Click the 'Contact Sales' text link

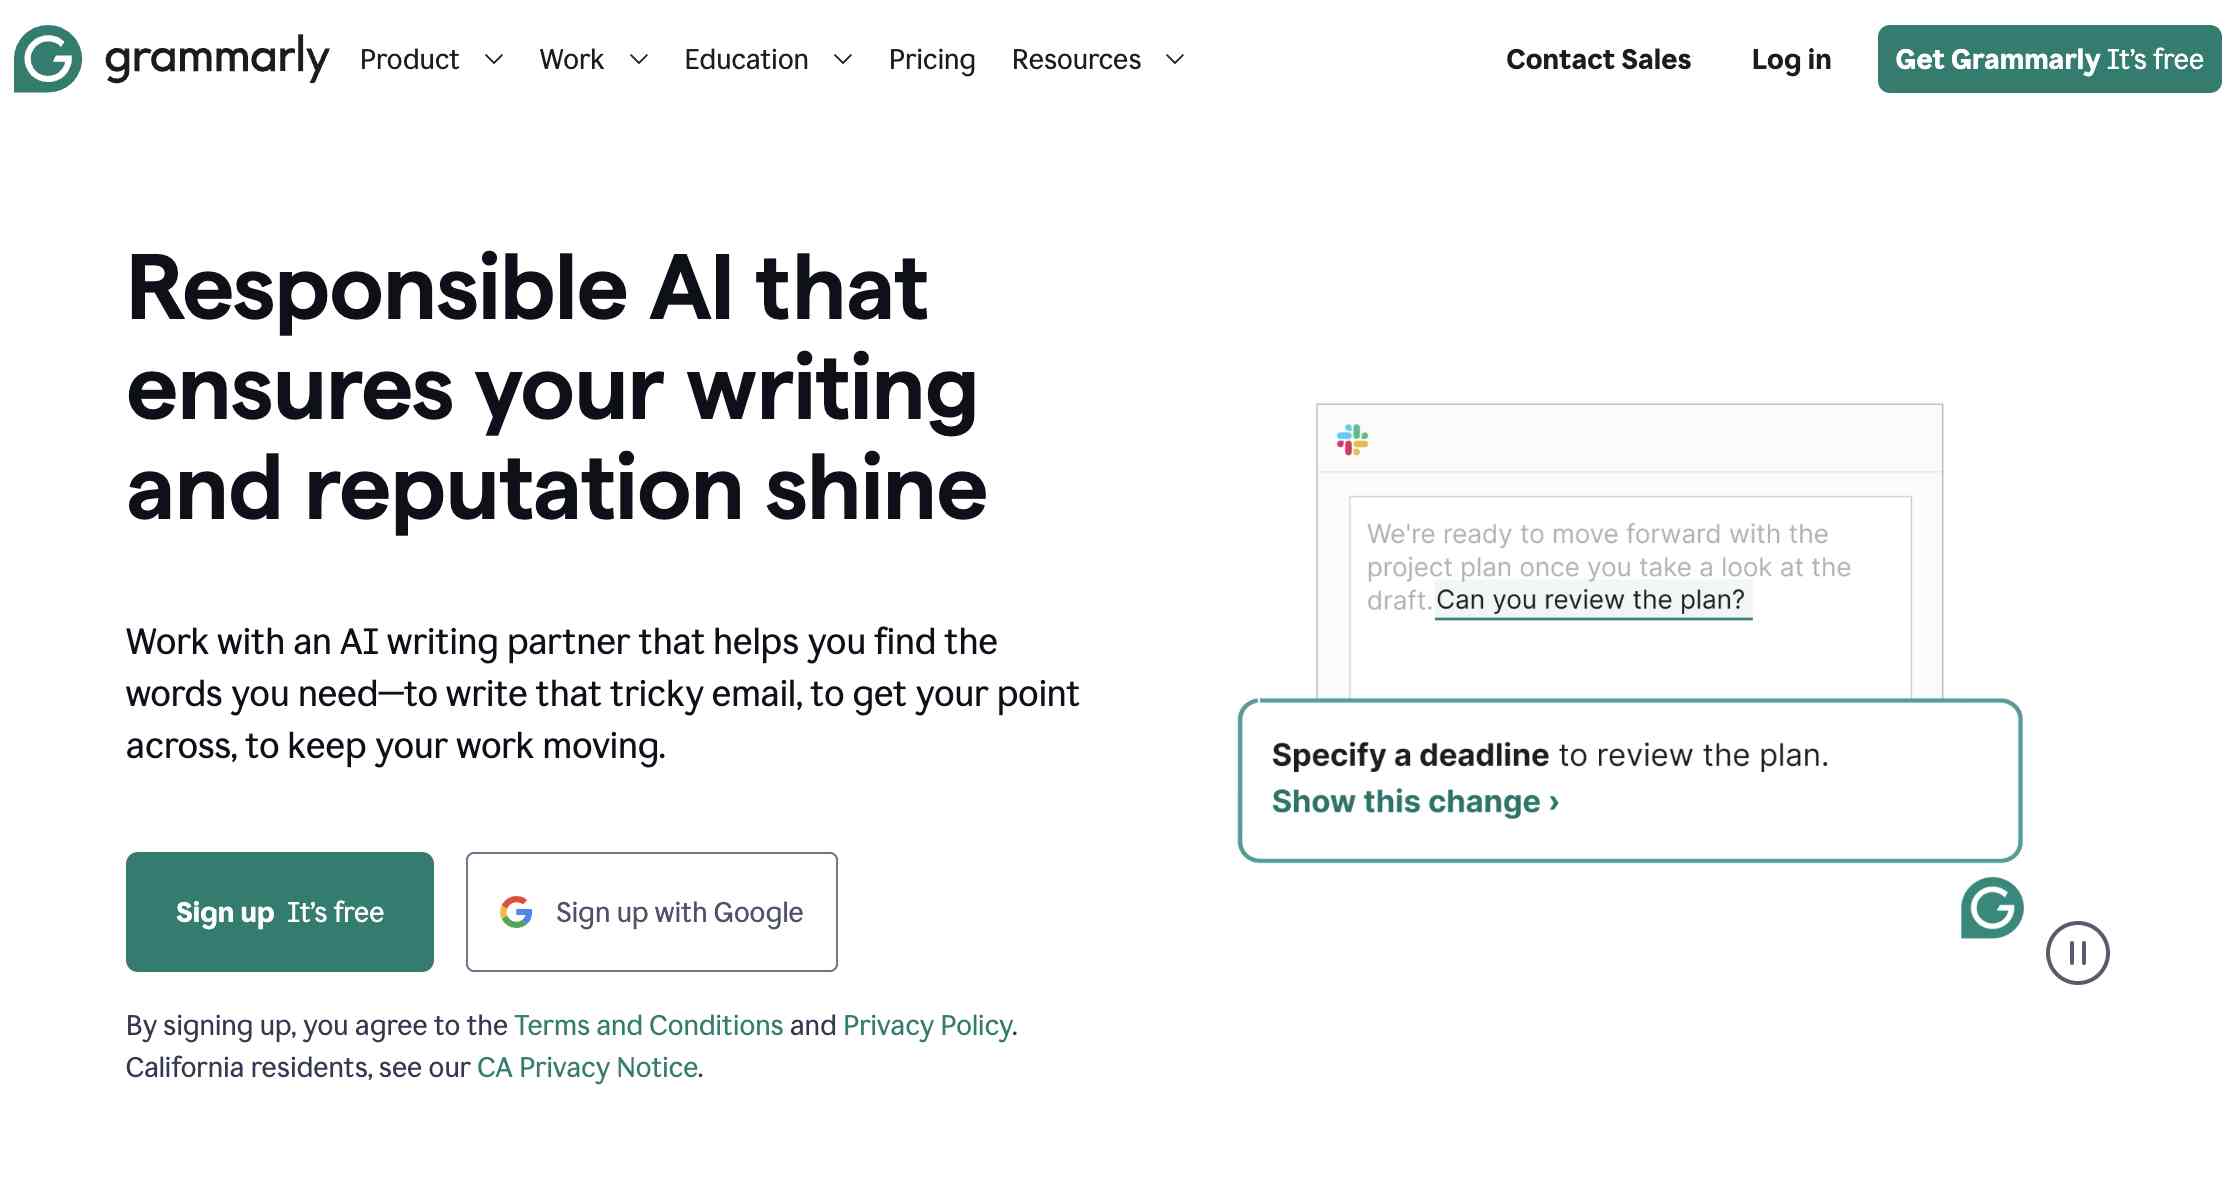point(1597,59)
